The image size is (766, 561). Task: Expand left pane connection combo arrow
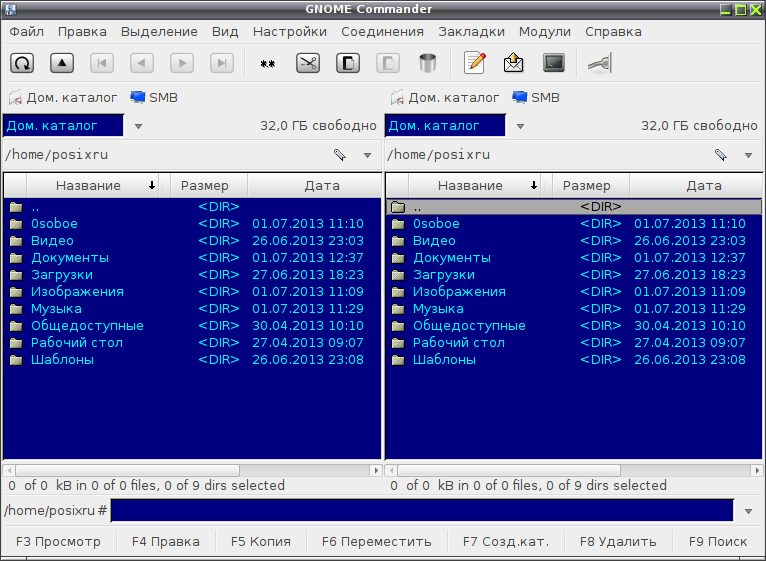pos(138,126)
